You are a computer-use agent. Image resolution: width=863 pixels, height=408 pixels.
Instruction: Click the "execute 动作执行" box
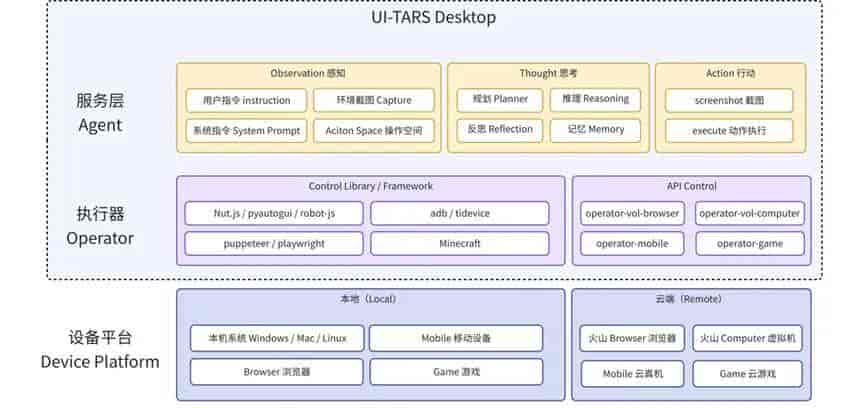pyautogui.click(x=729, y=131)
